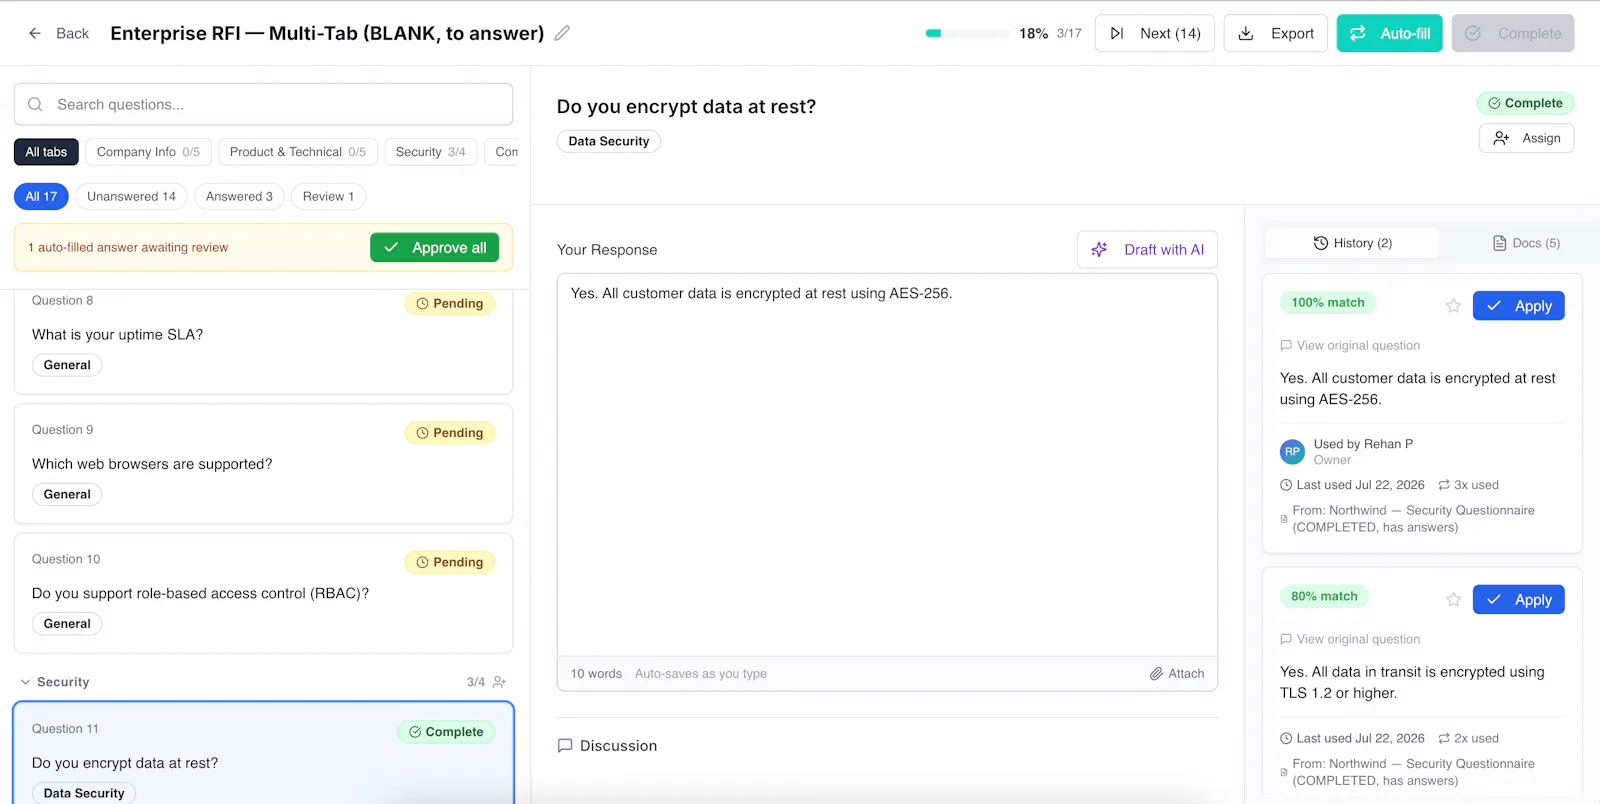Switch to Product & Technical tab

pos(298,152)
